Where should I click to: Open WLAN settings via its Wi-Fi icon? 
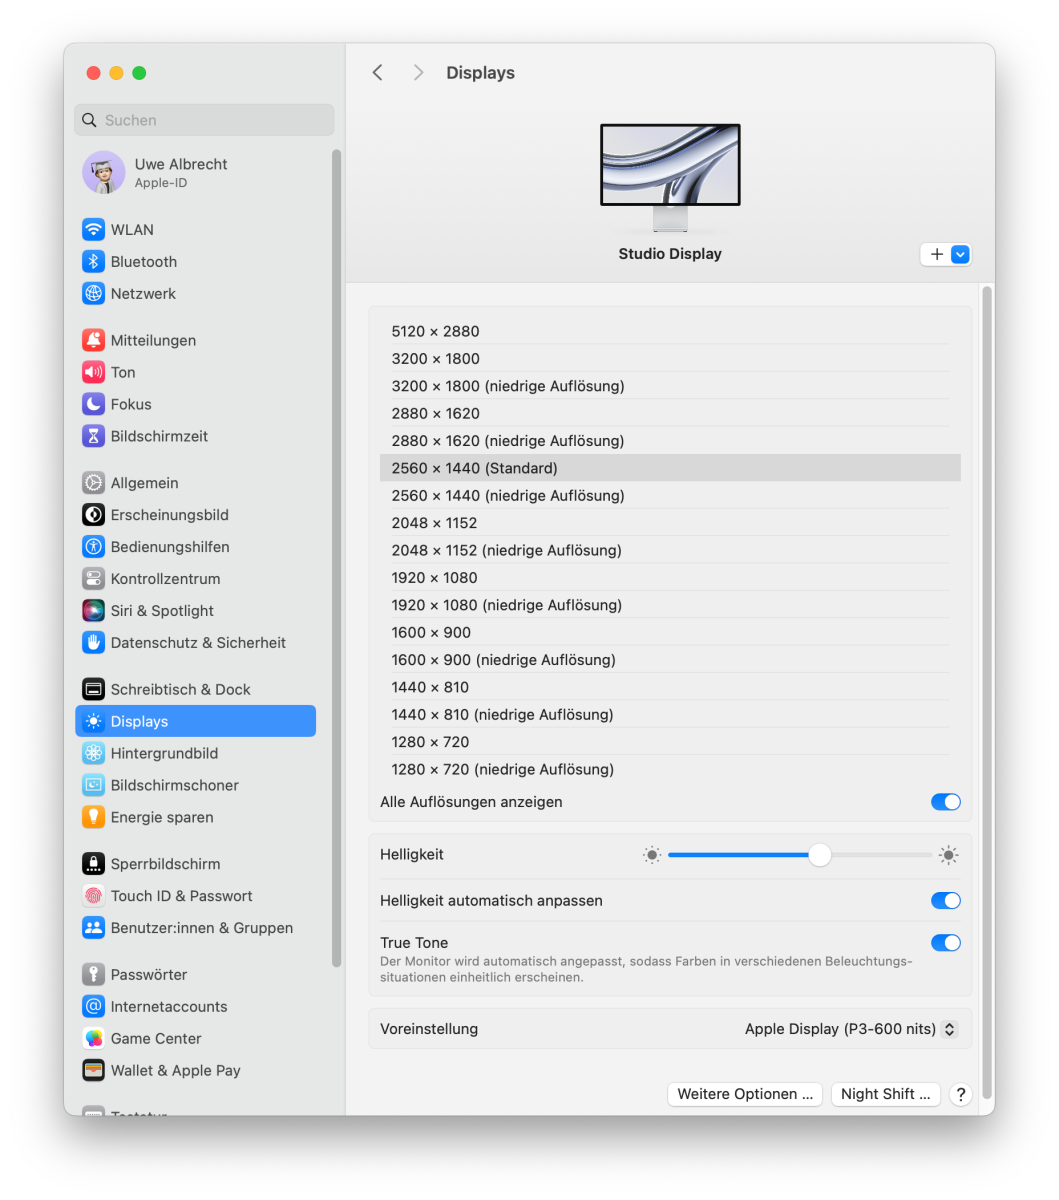click(x=93, y=230)
